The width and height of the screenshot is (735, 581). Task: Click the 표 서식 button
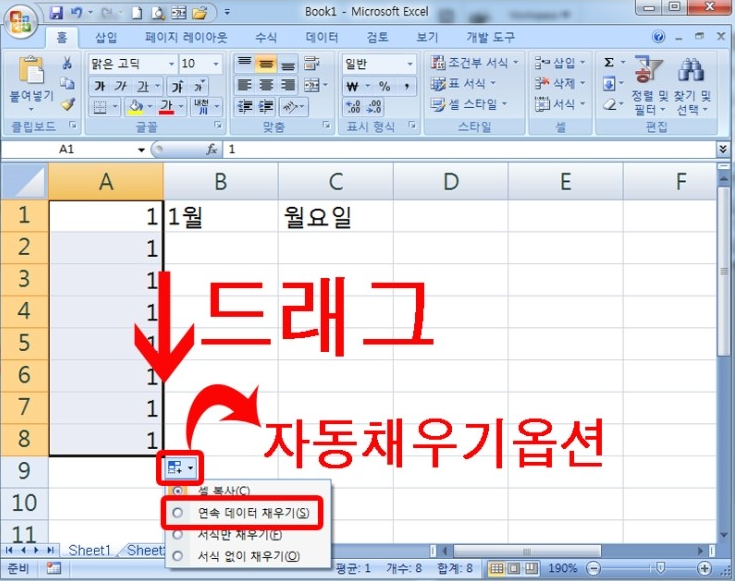463,83
